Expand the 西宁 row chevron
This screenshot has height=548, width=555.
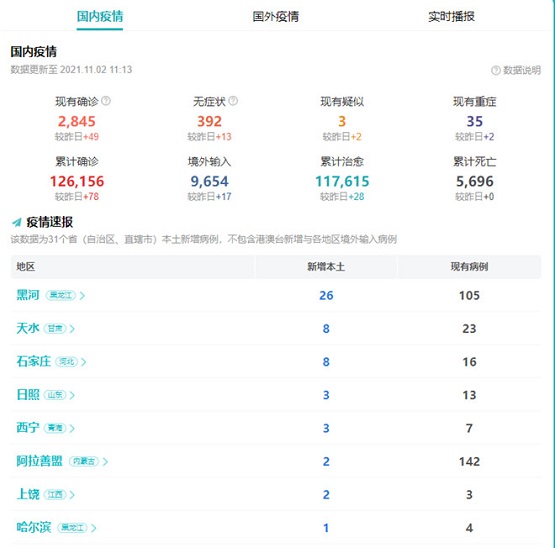(x=72, y=428)
